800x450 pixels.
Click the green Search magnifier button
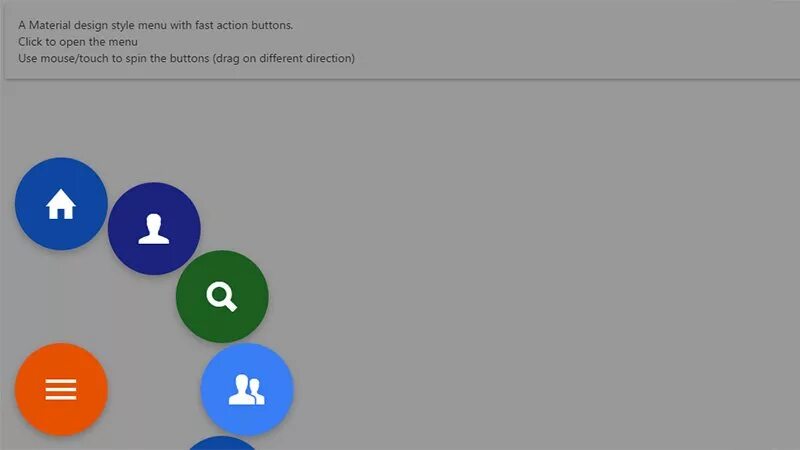[x=222, y=296]
